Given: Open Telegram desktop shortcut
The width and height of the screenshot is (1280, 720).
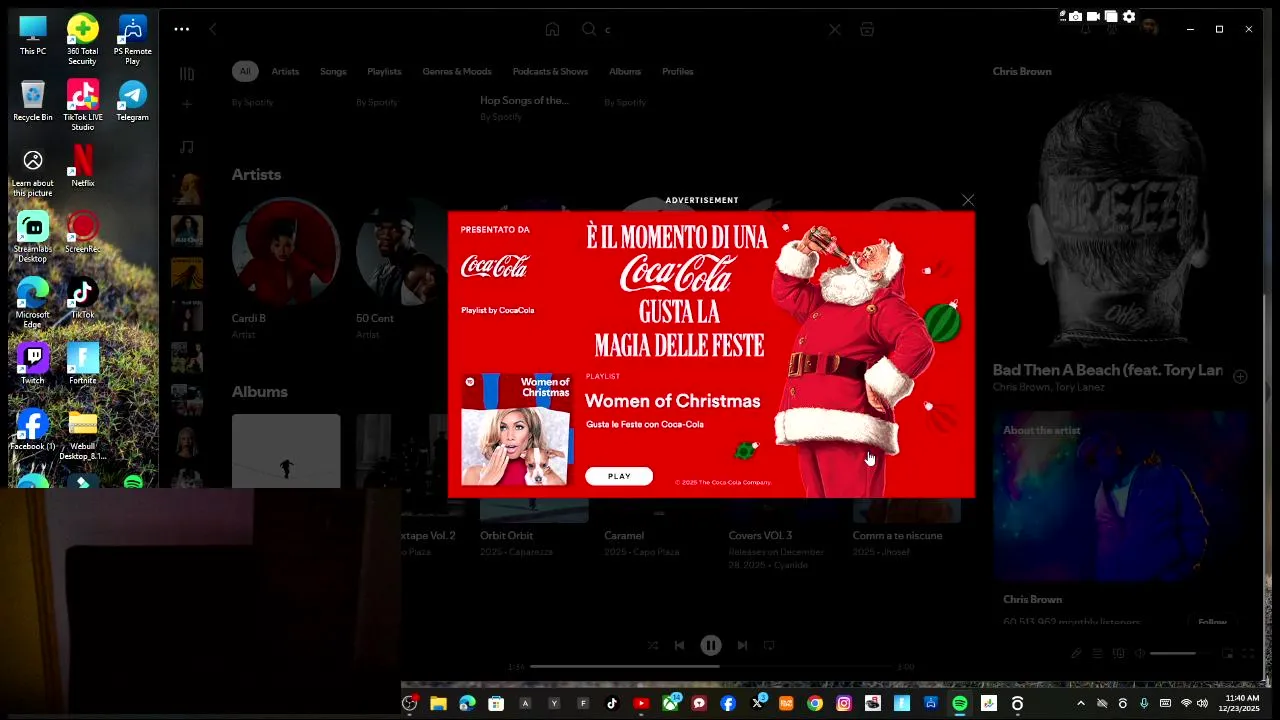Looking at the screenshot, I should pyautogui.click(x=132, y=101).
